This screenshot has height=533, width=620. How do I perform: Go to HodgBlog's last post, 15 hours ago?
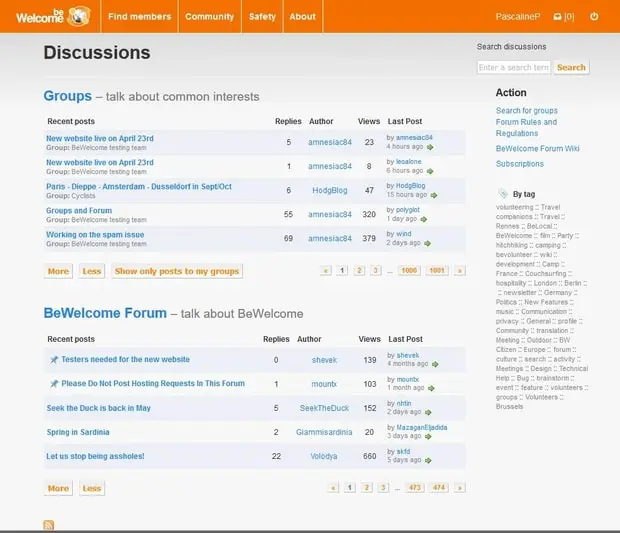click(434, 195)
